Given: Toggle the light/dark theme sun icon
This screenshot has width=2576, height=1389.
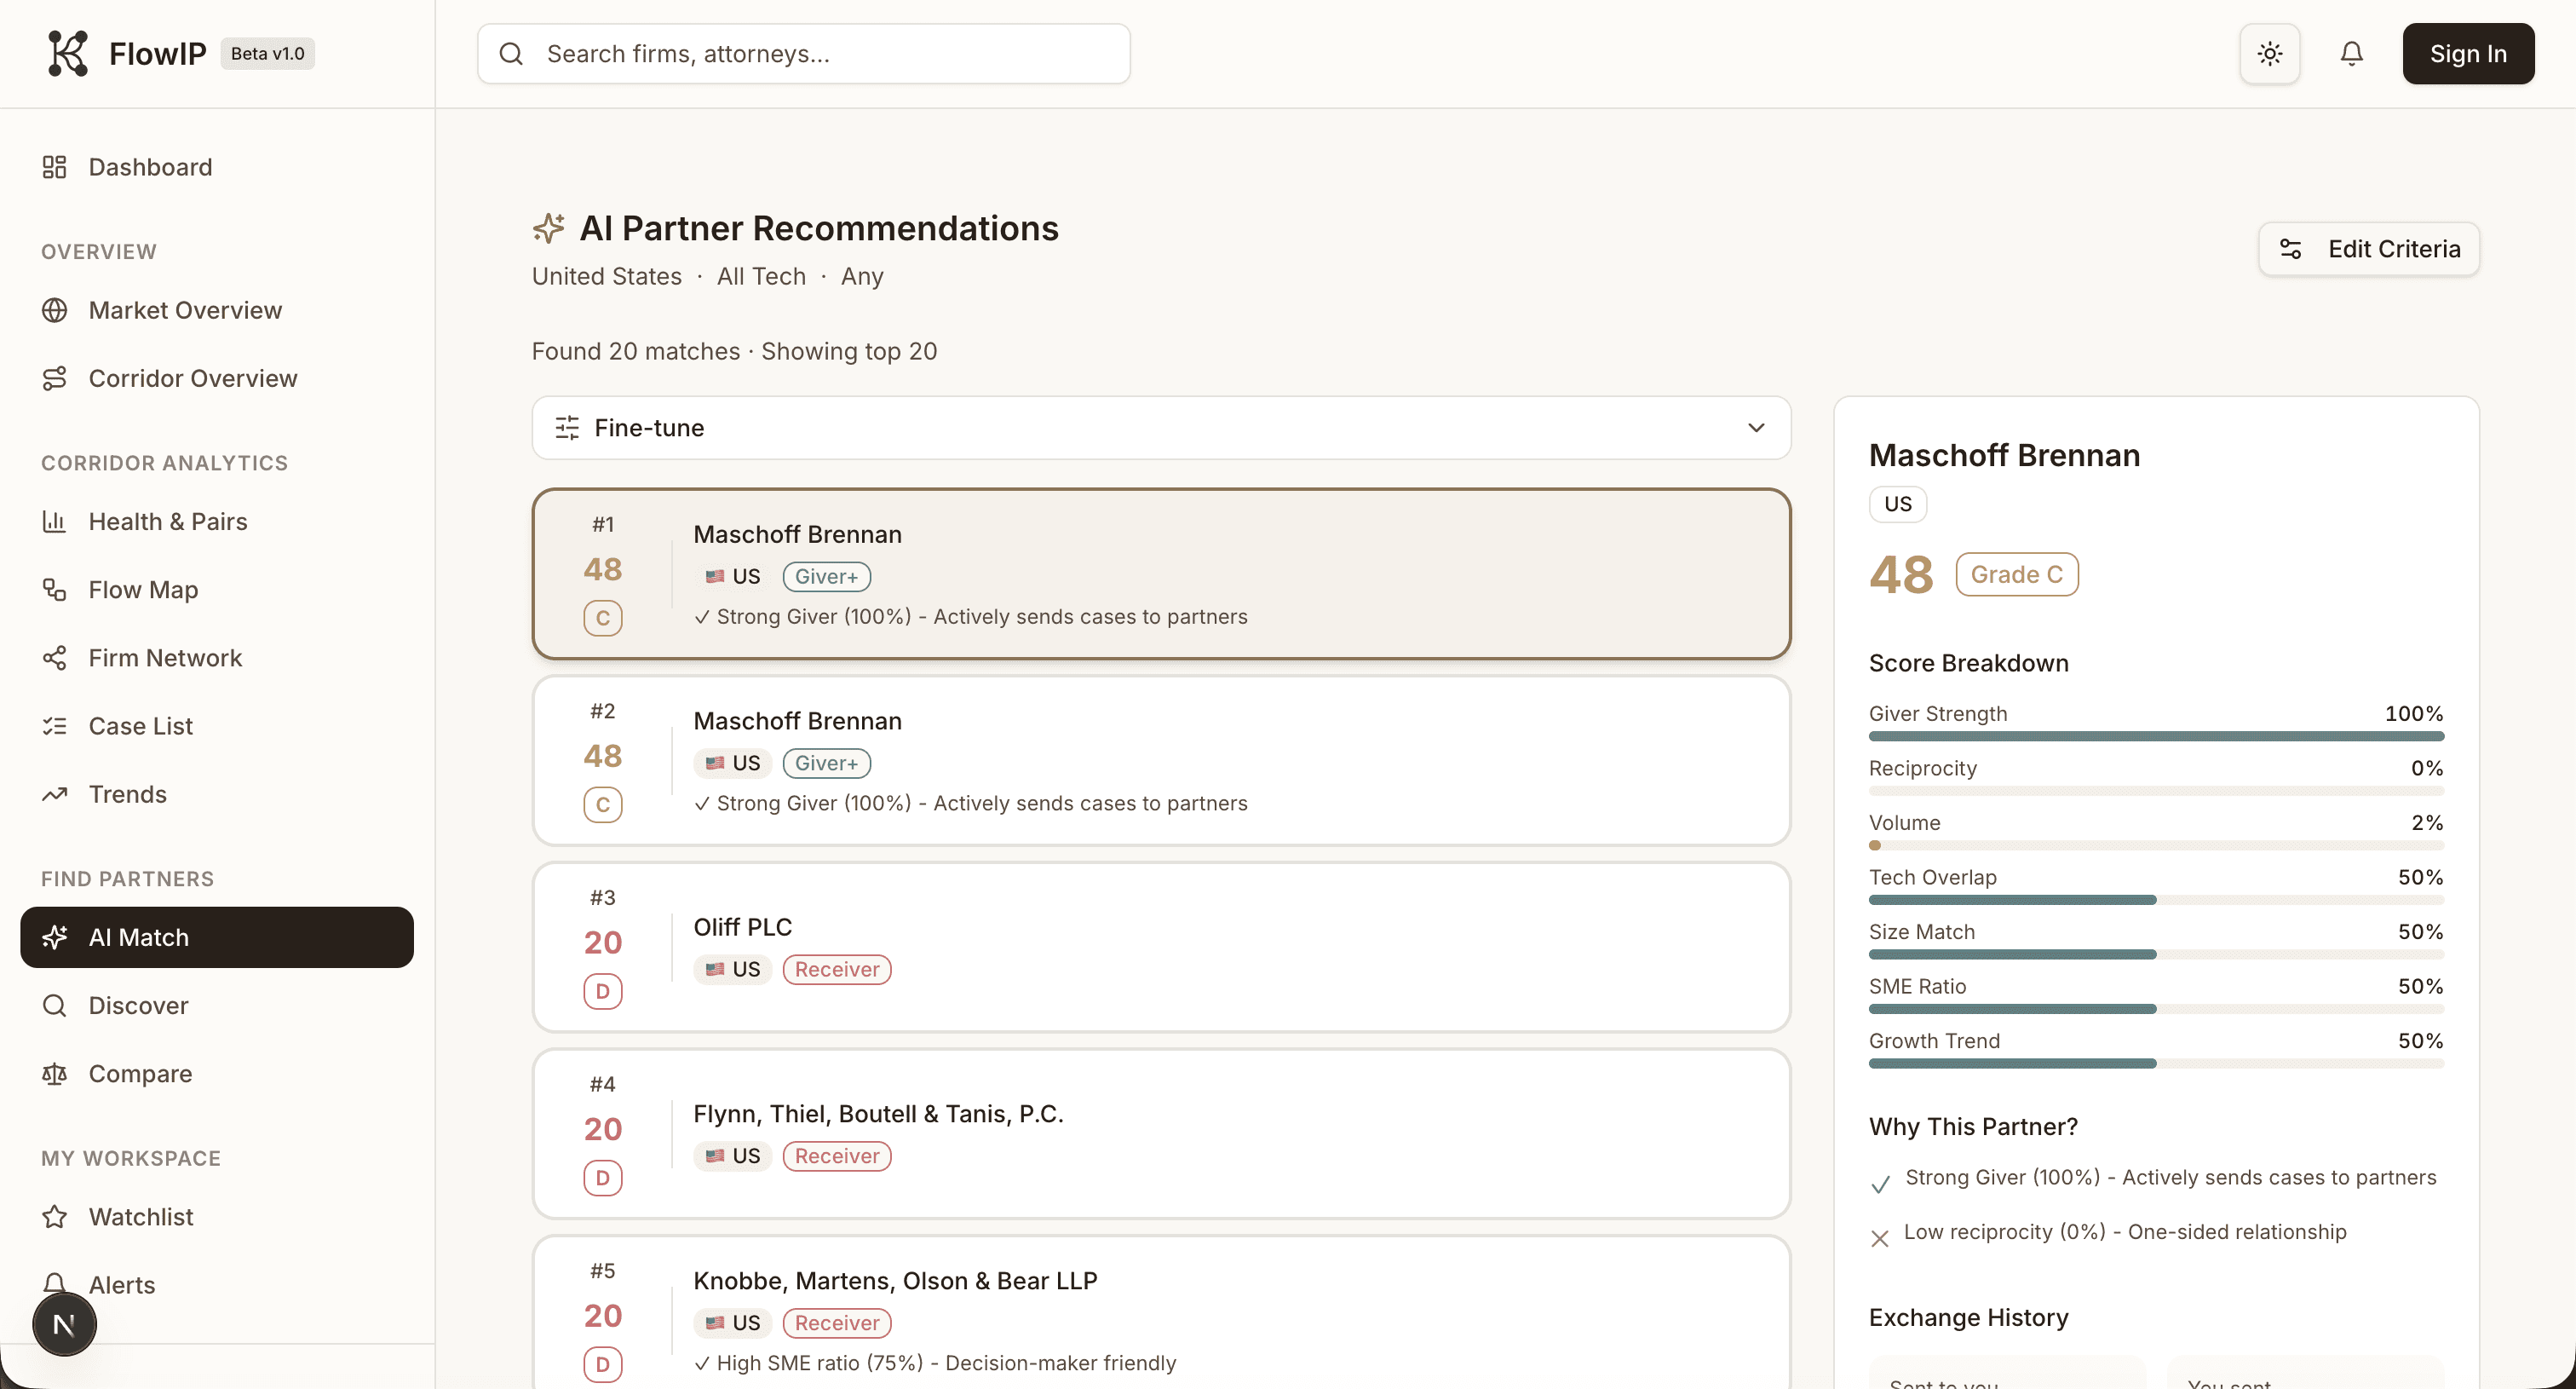Looking at the screenshot, I should 2269,53.
